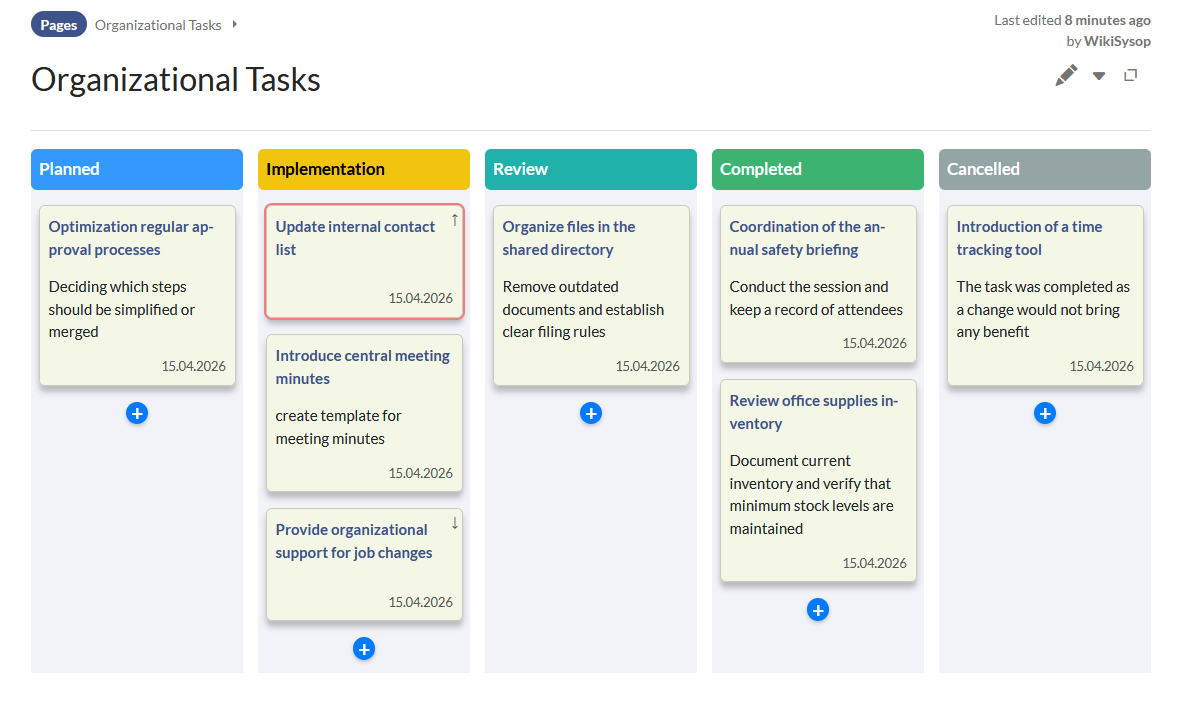Click the Pages breadcrumb button
The width and height of the screenshot is (1190, 710).
pos(59,25)
